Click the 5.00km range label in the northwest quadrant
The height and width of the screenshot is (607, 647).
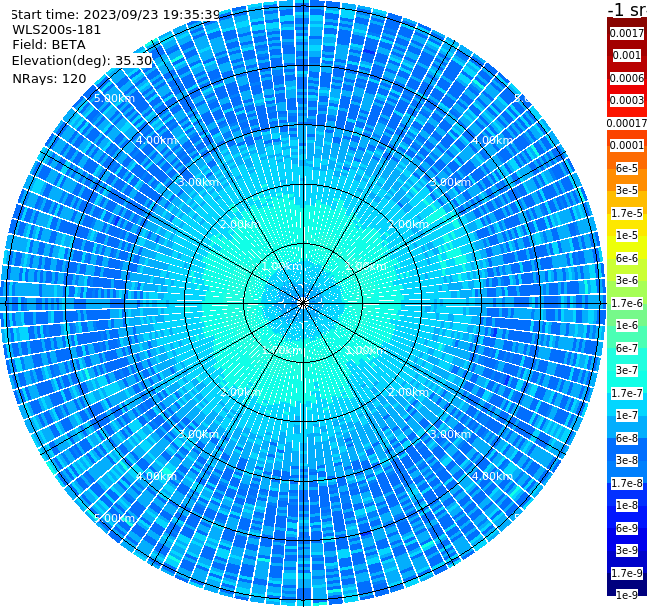click(114, 98)
